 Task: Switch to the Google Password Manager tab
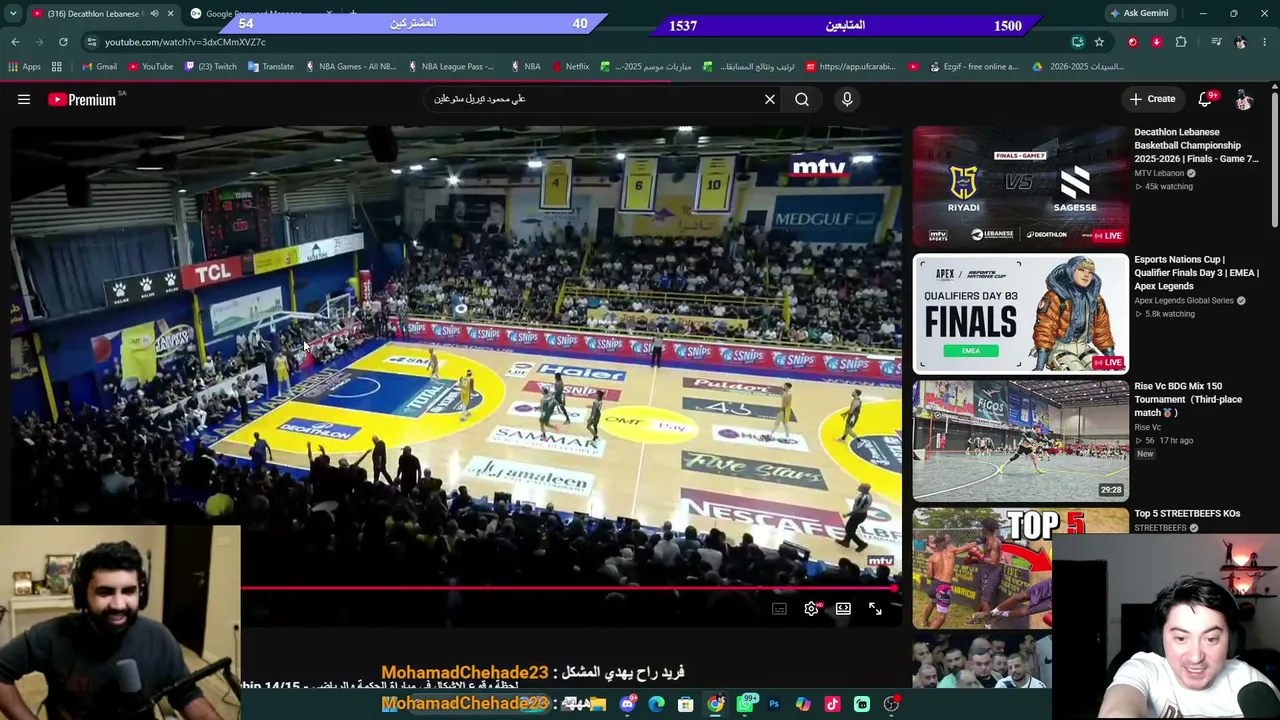(x=260, y=14)
